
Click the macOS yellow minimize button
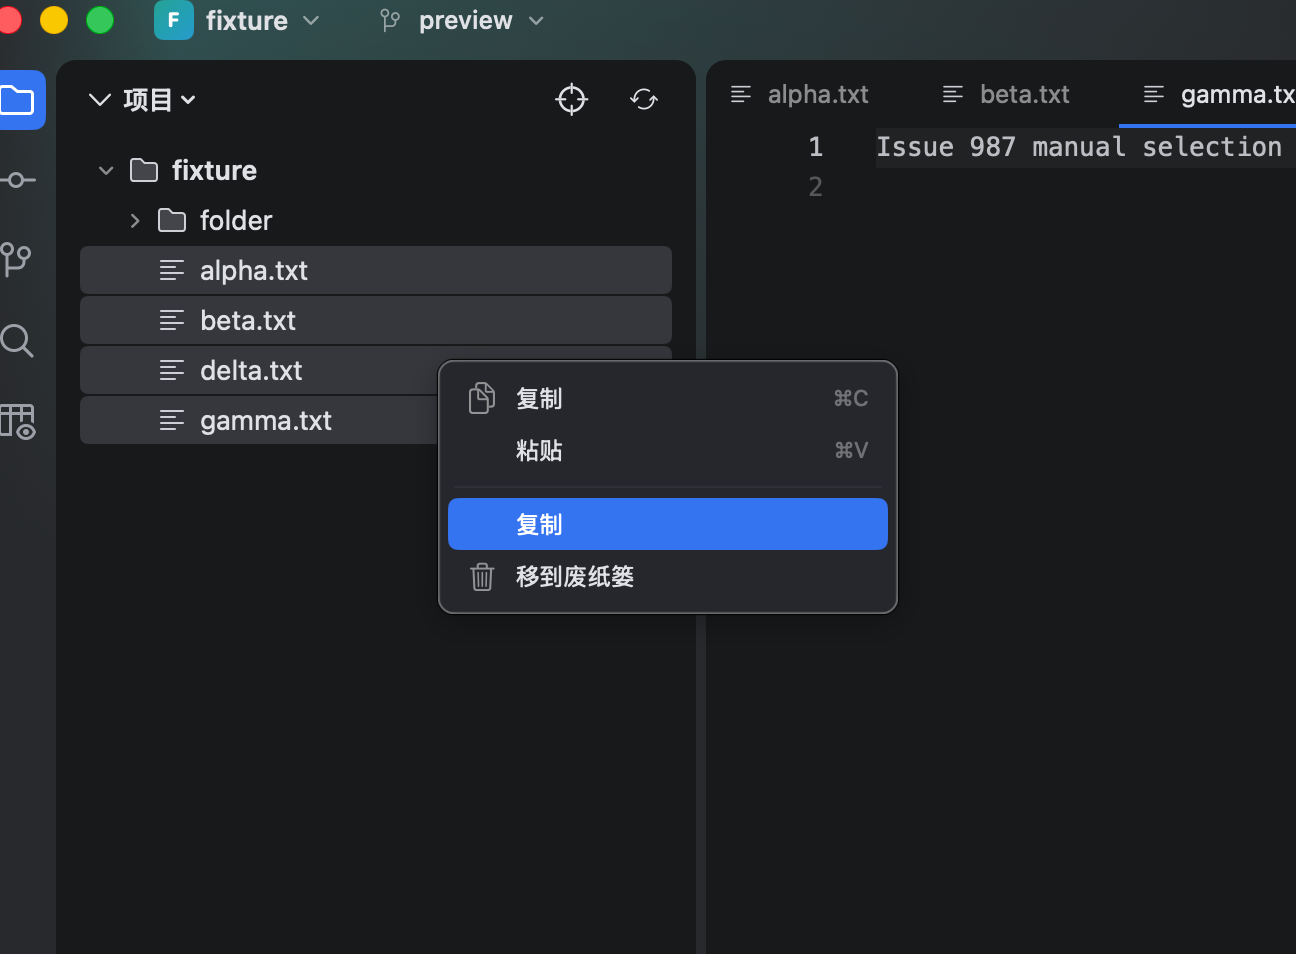coord(54,20)
